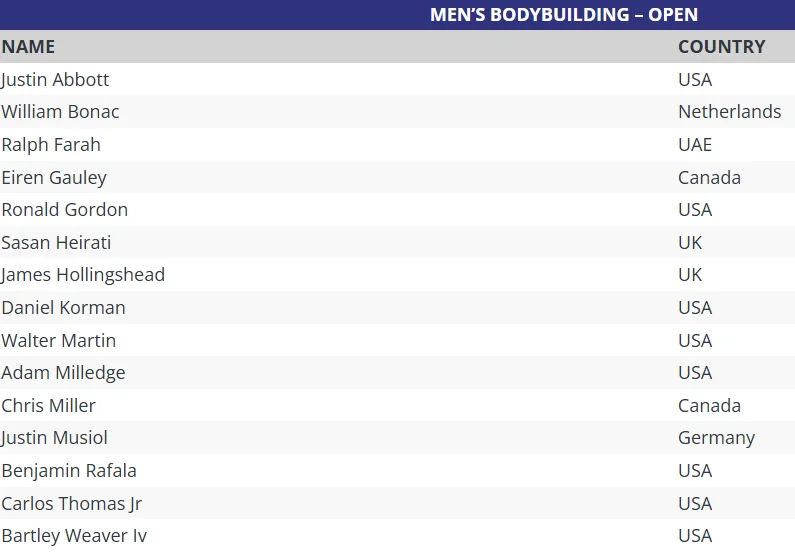The image size is (795, 557).
Task: Click the name Justin Abbott
Action: click(55, 80)
